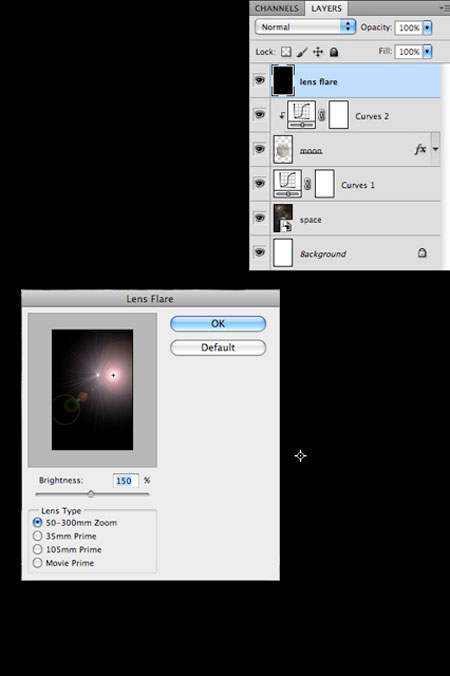This screenshot has height=676, width=450.
Task: Open the Layers panel options menu icon
Action: [x=444, y=8]
